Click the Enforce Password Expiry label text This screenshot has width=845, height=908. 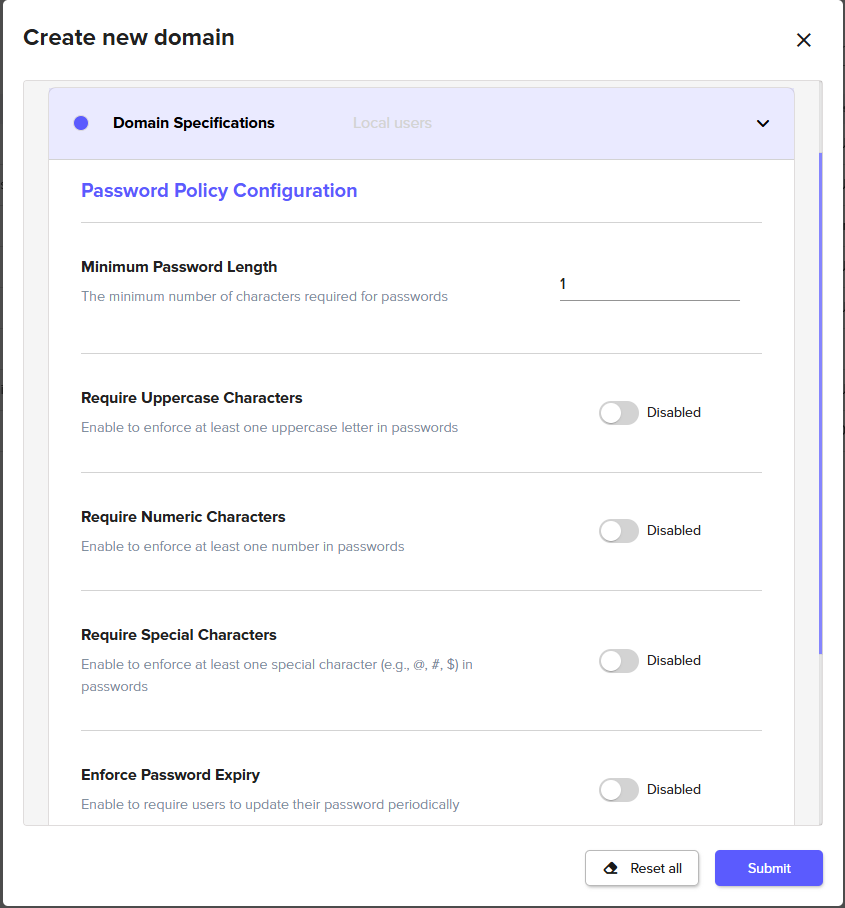click(170, 775)
